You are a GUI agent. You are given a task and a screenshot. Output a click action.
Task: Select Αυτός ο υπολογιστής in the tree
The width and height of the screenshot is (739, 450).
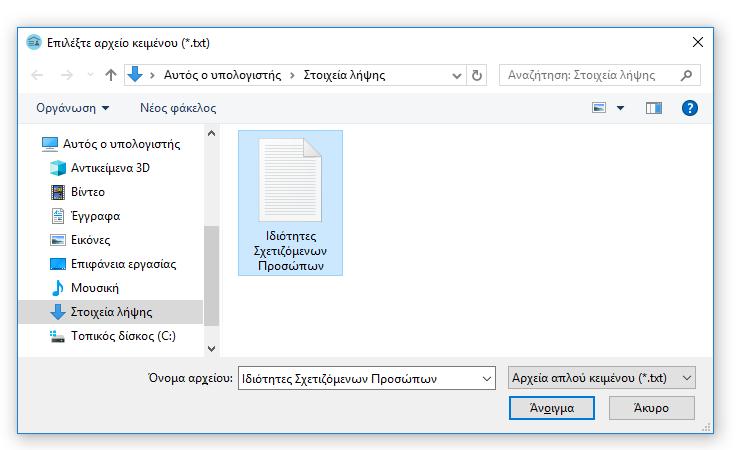point(111,144)
